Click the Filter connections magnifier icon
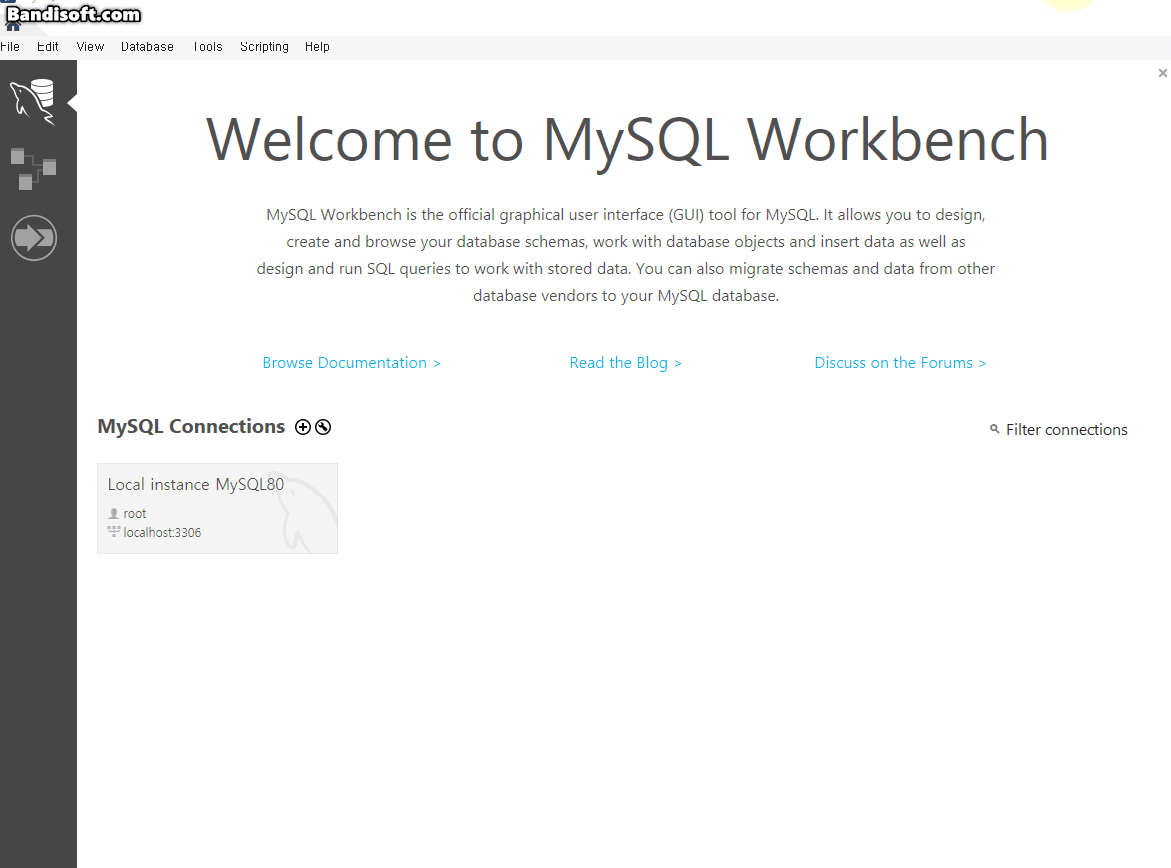 995,429
